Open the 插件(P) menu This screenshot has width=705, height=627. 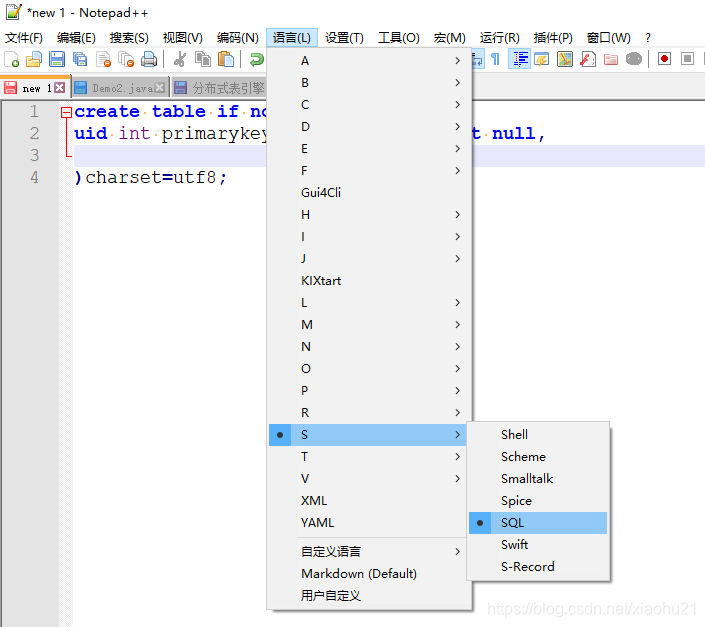click(553, 38)
